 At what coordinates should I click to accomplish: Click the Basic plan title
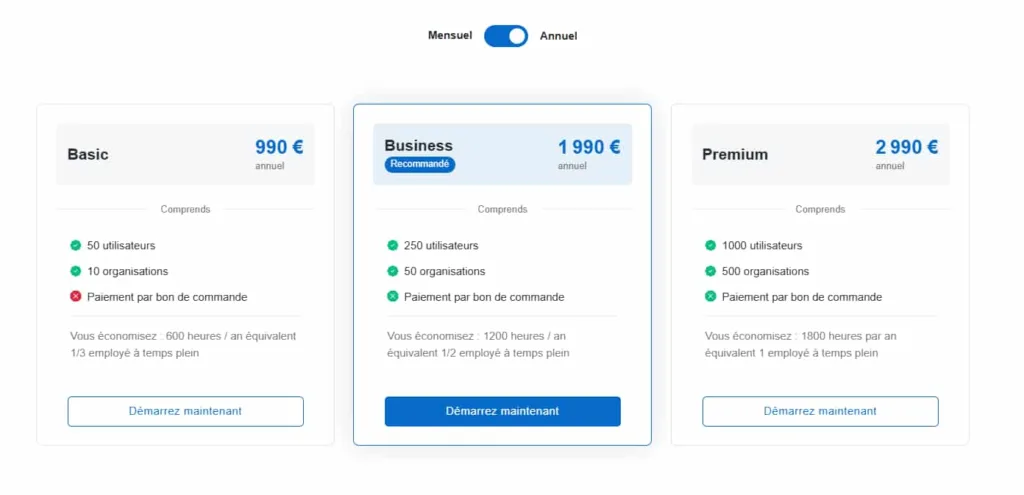[88, 155]
